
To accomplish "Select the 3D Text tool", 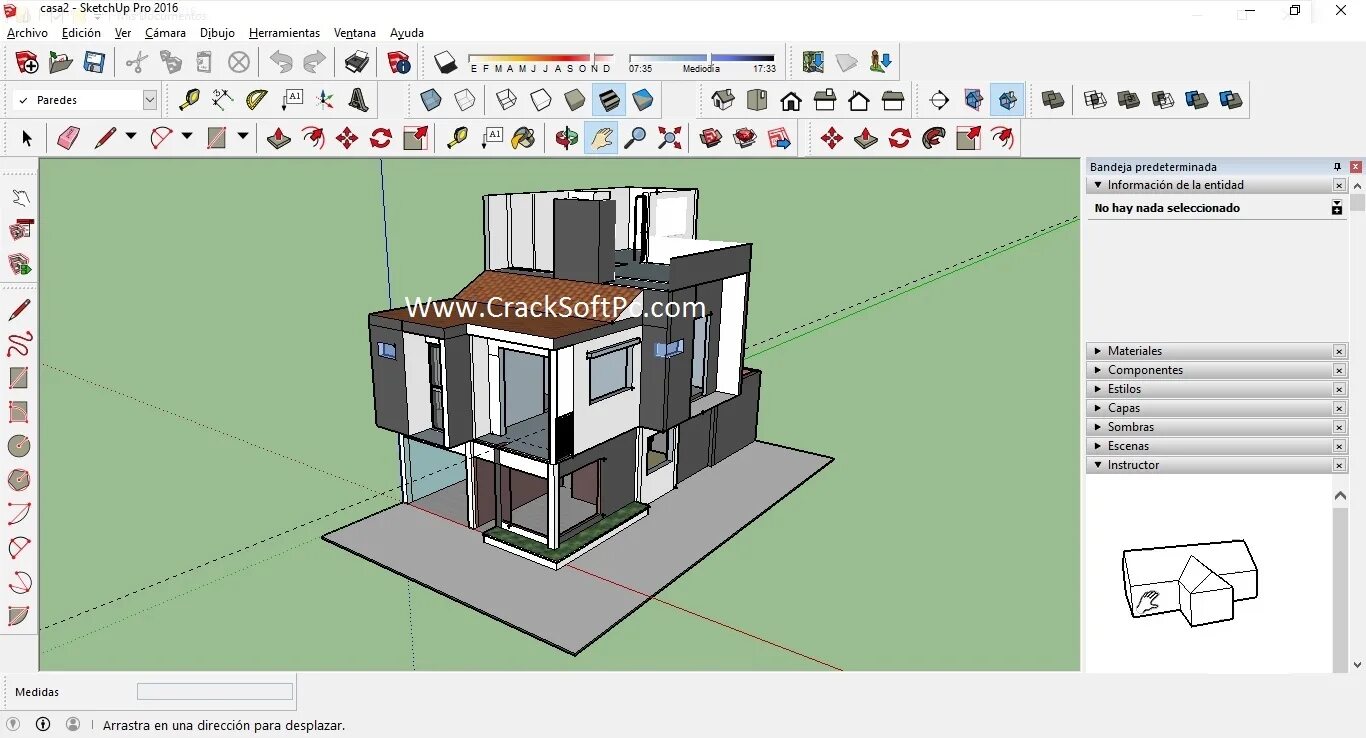I will click(359, 100).
